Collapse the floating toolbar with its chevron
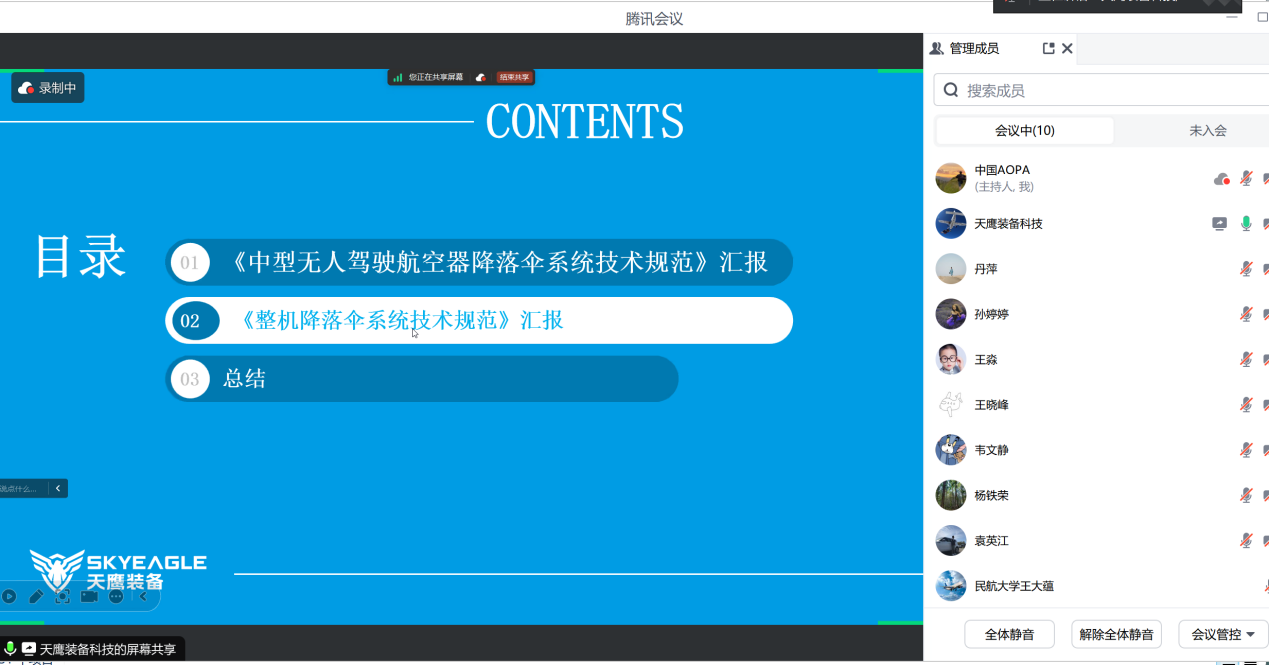This screenshot has height=665, width=1269. [x=143, y=597]
